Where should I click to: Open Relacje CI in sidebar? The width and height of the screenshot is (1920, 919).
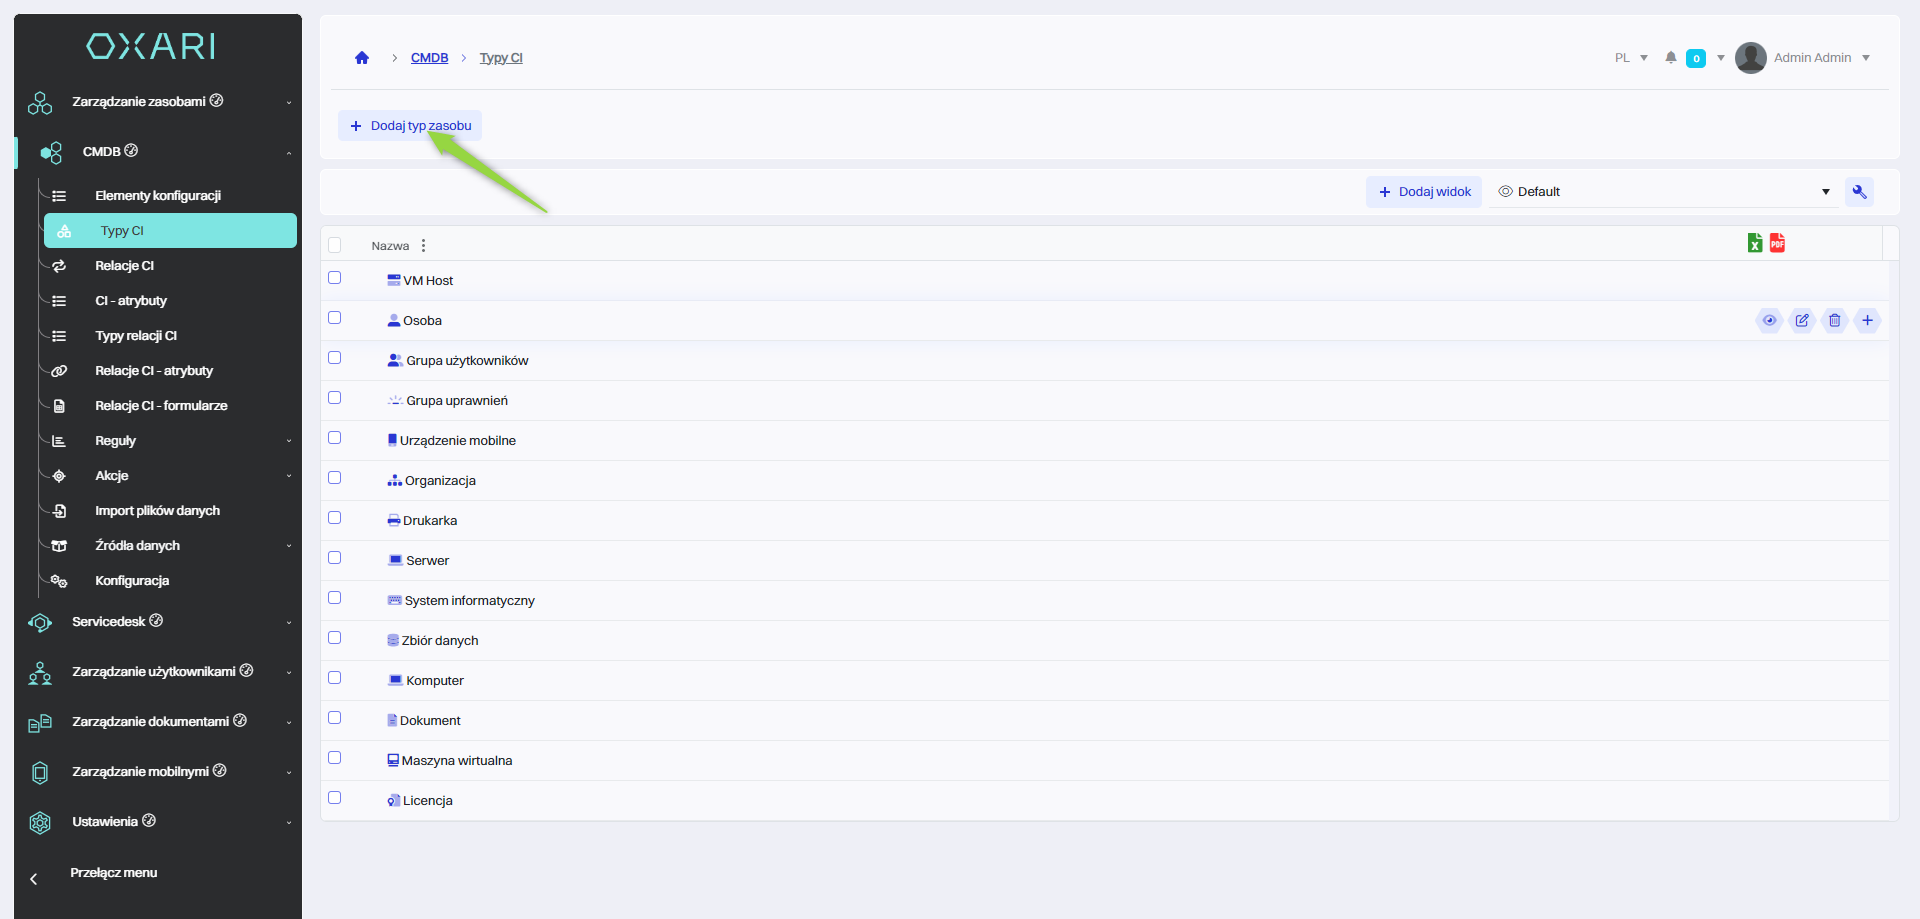[x=125, y=266]
